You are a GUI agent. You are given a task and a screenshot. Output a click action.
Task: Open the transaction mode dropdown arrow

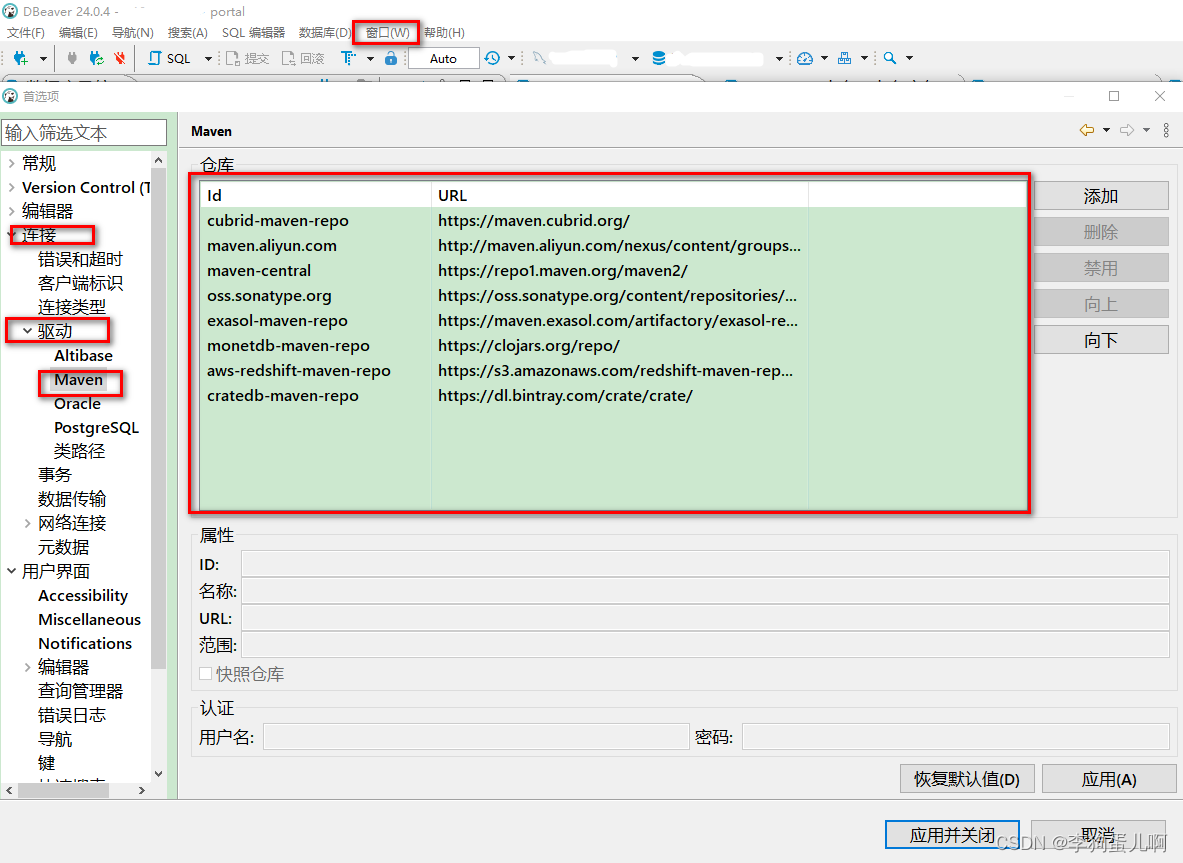pos(370,58)
